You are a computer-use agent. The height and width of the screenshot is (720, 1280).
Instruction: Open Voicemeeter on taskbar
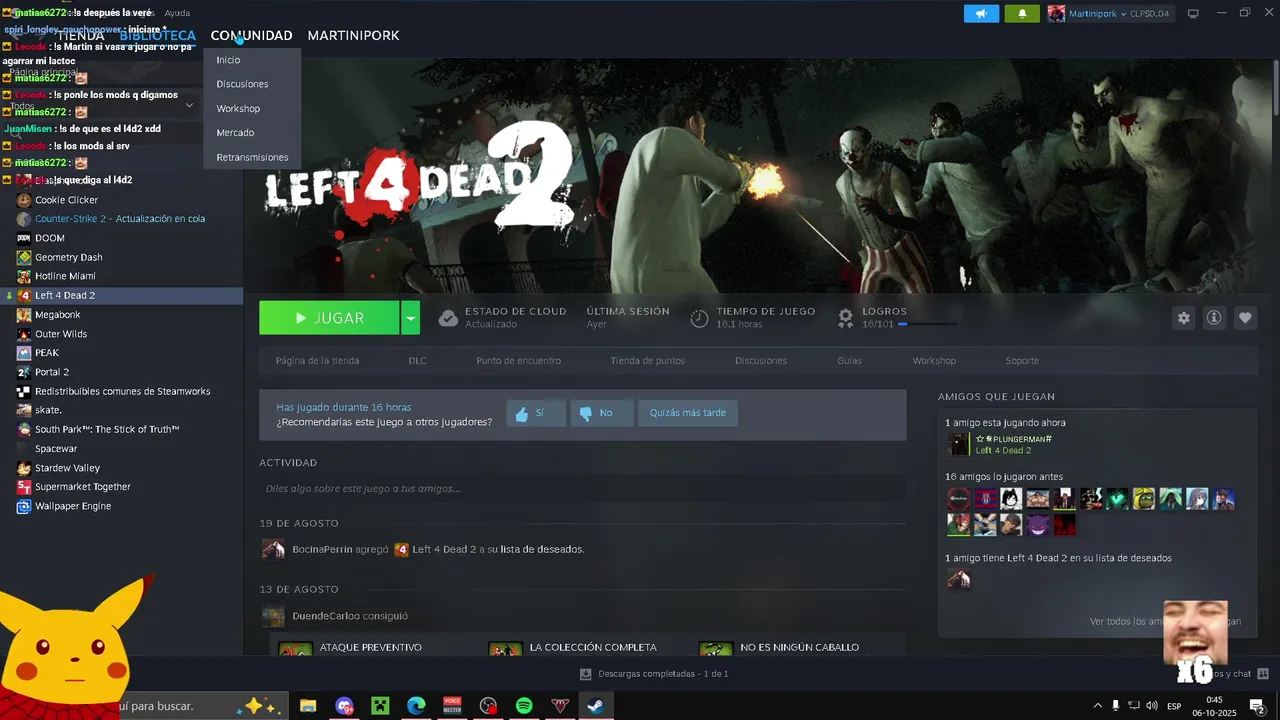tap(452, 706)
